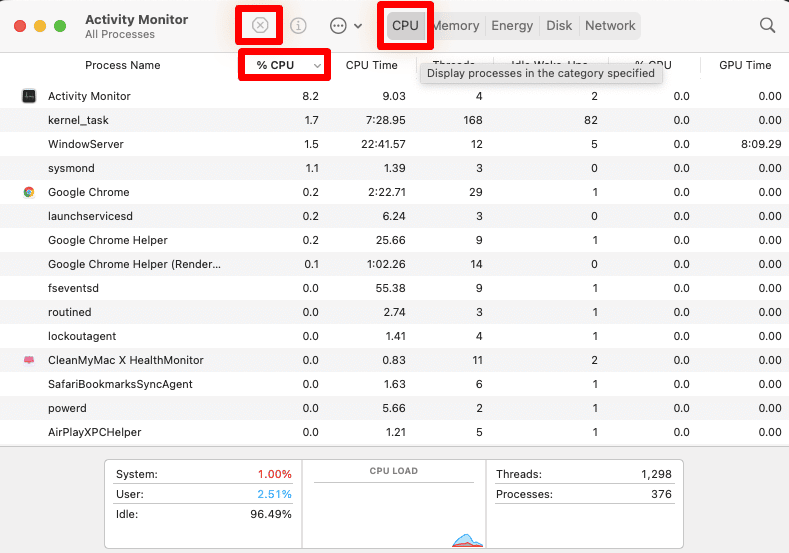Toggle sort order on % CPU column
The image size is (789, 553).
click(286, 65)
